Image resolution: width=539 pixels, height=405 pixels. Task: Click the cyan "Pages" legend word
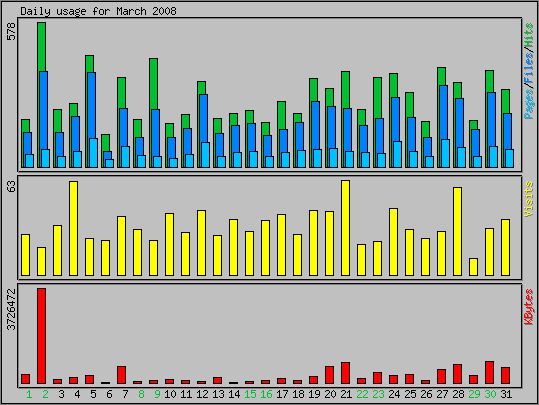pyautogui.click(x=529, y=104)
